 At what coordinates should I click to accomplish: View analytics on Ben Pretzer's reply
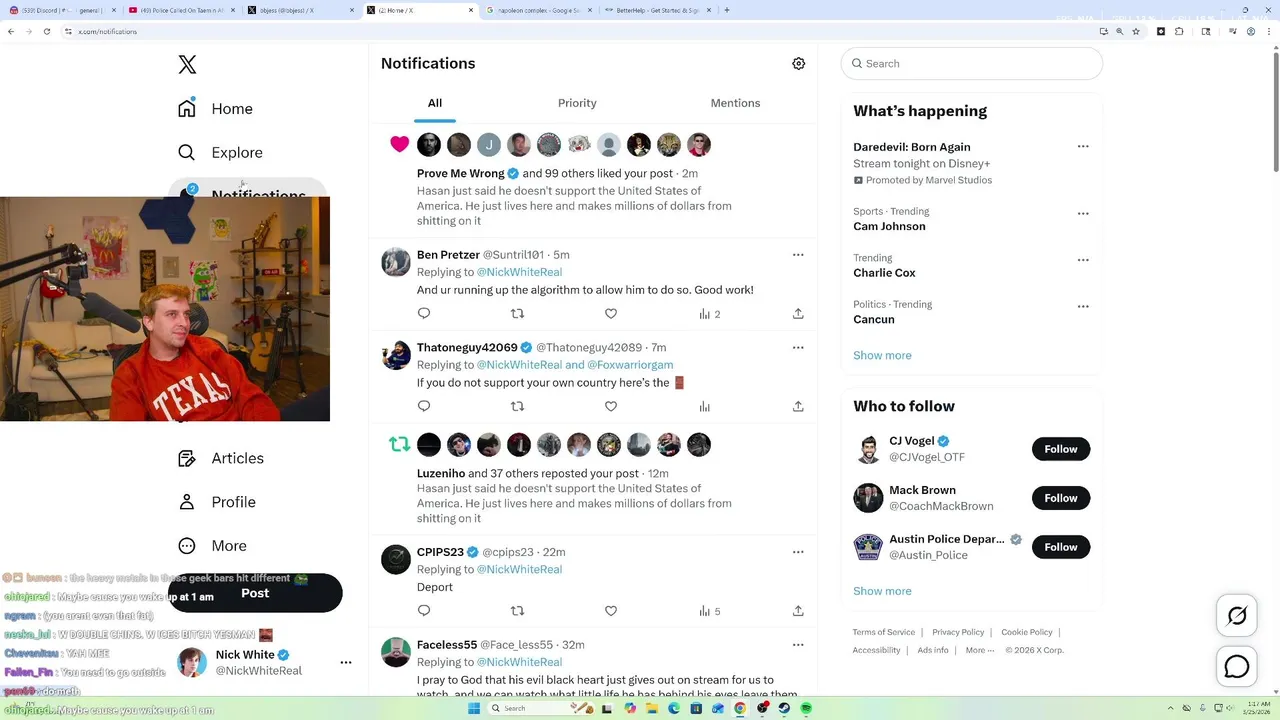coord(709,314)
